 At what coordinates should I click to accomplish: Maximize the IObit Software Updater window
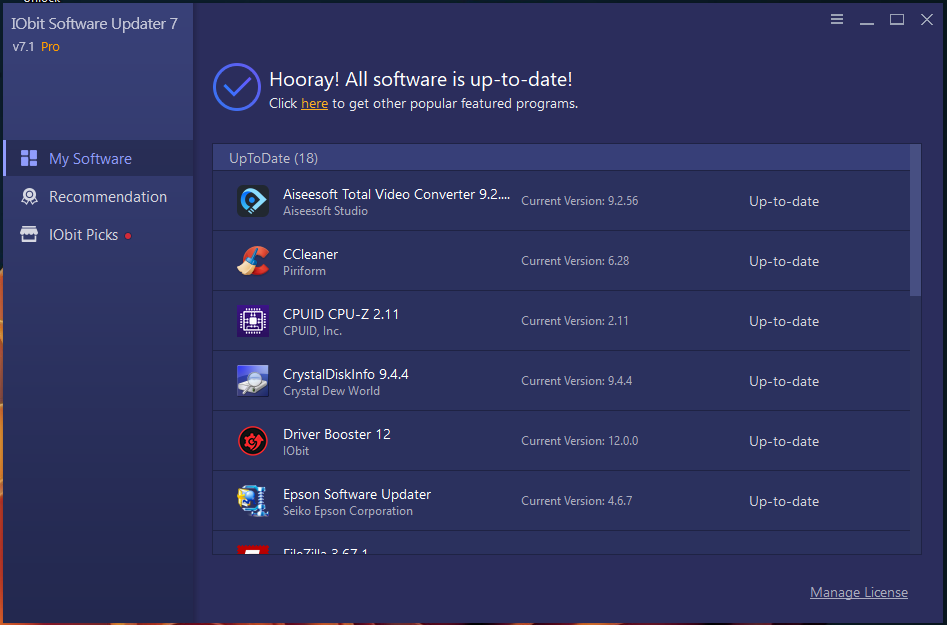coord(897,19)
